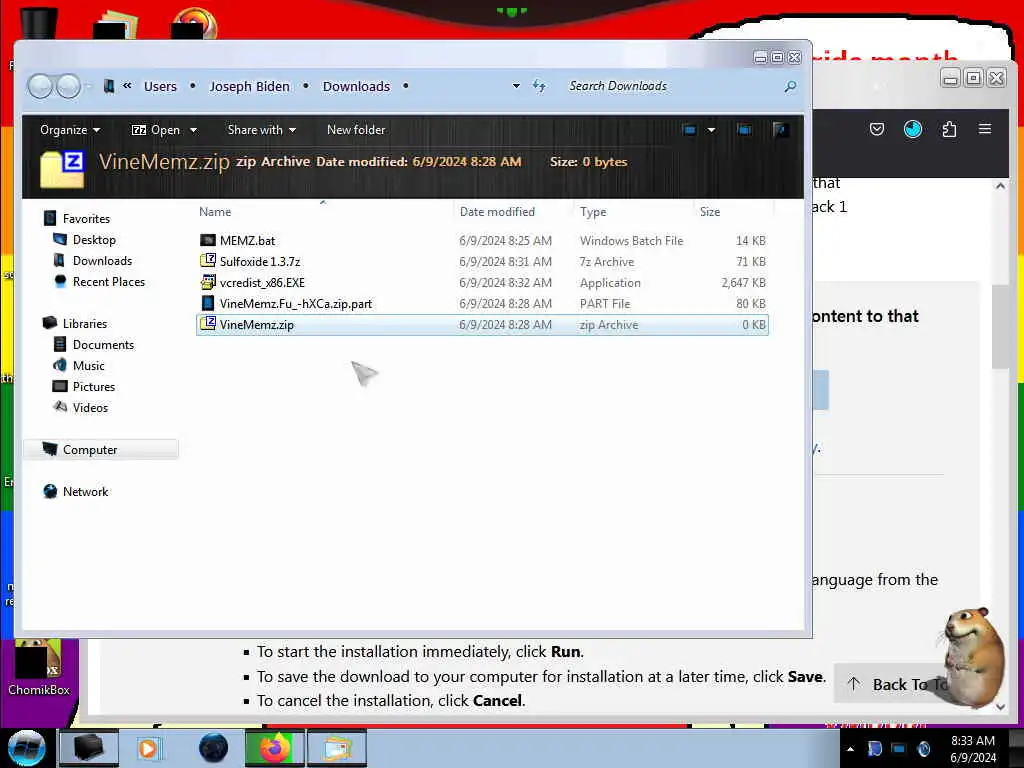Open the Organize dropdown menu
The width and height of the screenshot is (1024, 768).
click(70, 130)
